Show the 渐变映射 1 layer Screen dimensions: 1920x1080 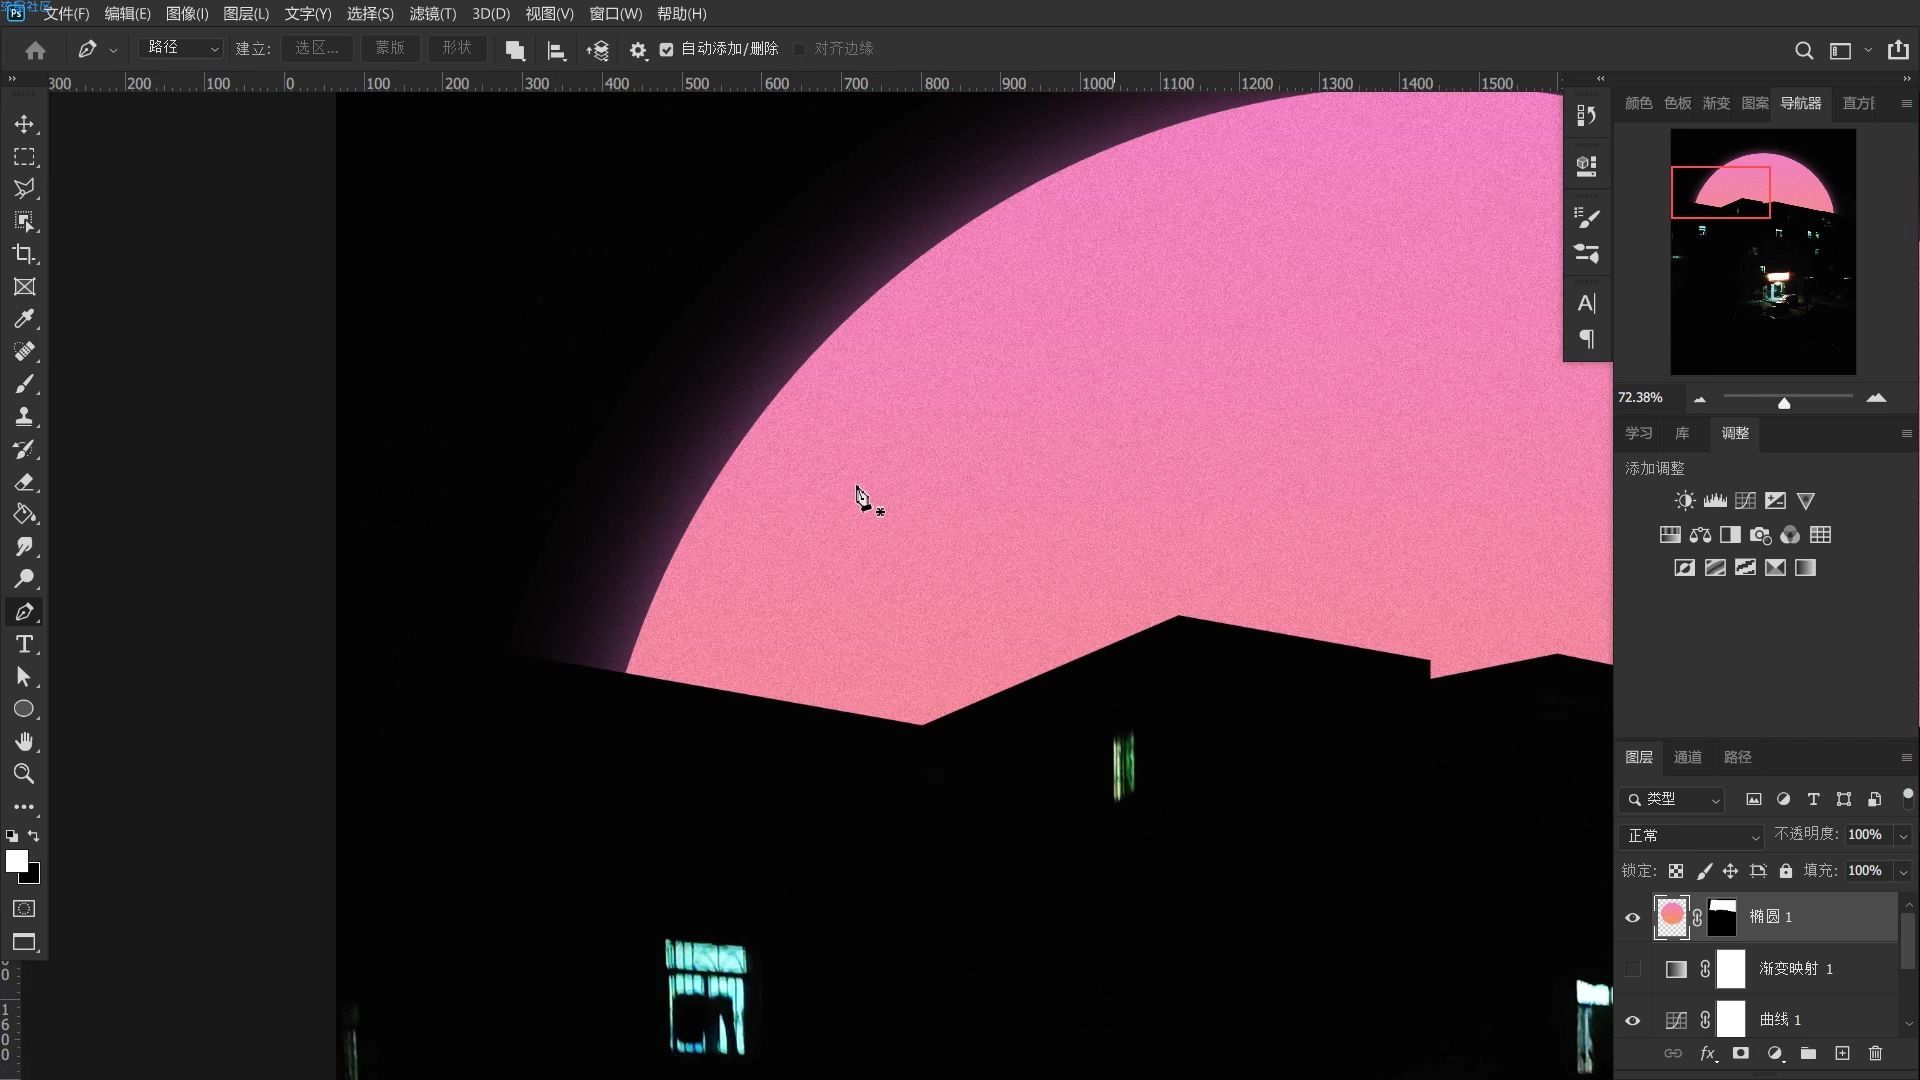pos(1633,969)
